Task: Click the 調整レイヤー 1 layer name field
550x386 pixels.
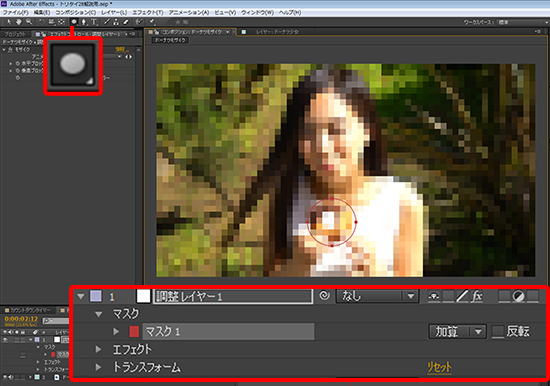Action: pos(233,297)
